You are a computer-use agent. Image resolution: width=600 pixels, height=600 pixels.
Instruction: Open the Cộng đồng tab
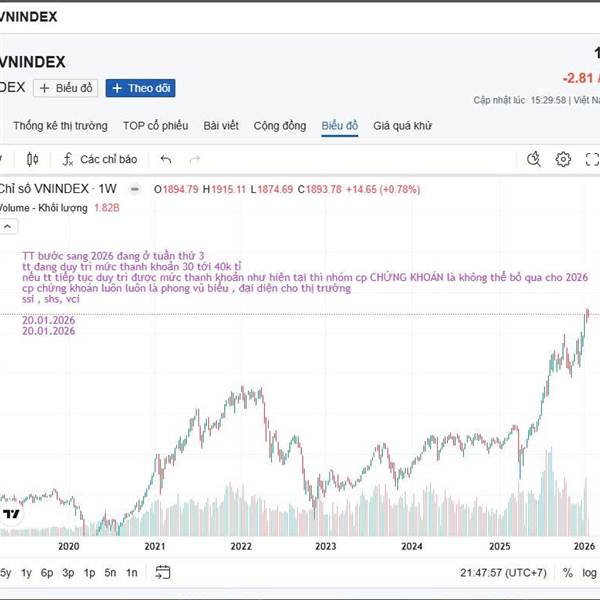pyautogui.click(x=280, y=126)
